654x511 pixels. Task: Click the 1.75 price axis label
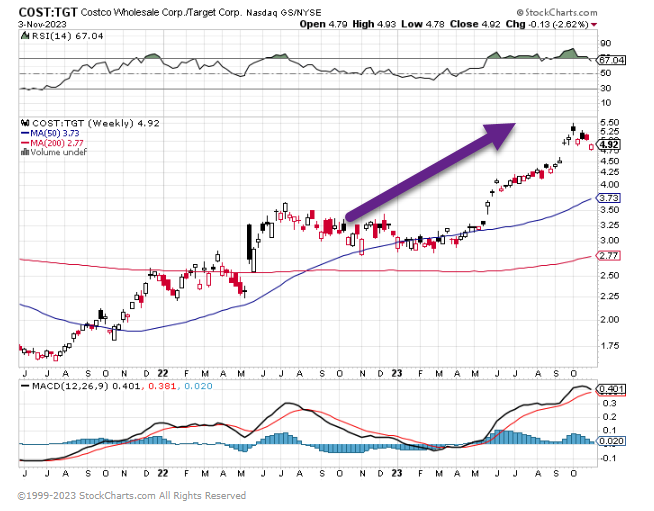[609, 345]
